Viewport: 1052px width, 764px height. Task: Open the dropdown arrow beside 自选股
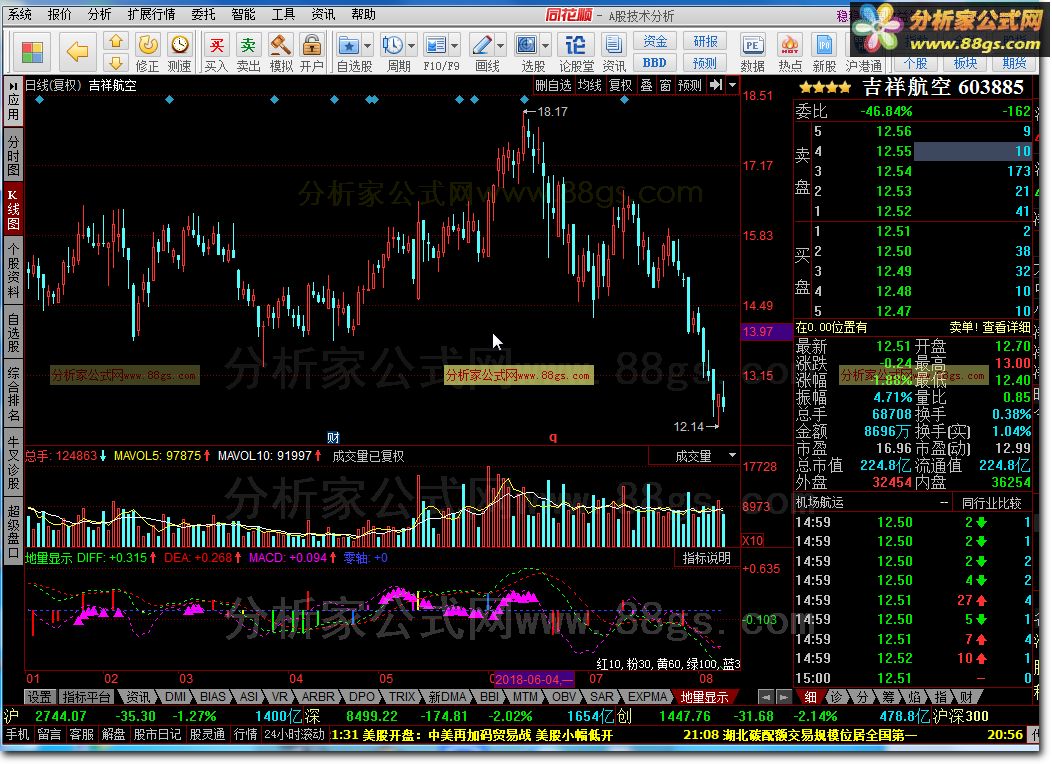(x=368, y=46)
